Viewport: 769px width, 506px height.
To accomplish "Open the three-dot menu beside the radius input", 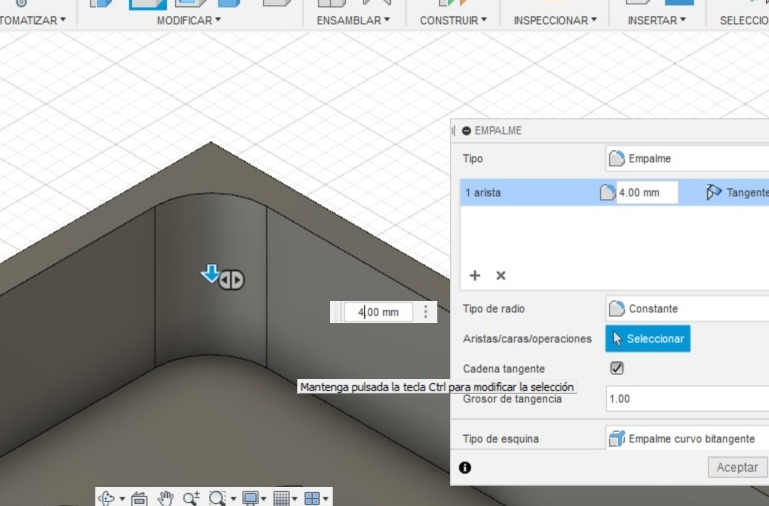I will (425, 312).
